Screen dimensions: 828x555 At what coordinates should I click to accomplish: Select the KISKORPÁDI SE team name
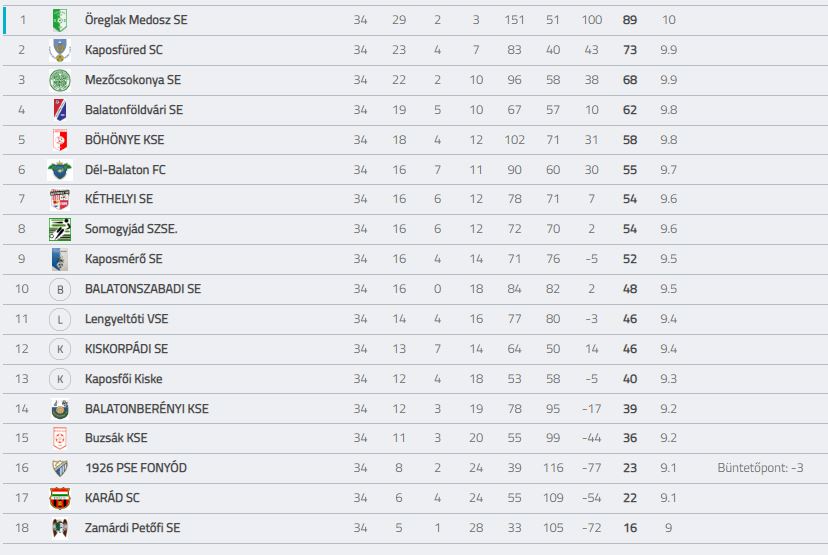coord(126,349)
